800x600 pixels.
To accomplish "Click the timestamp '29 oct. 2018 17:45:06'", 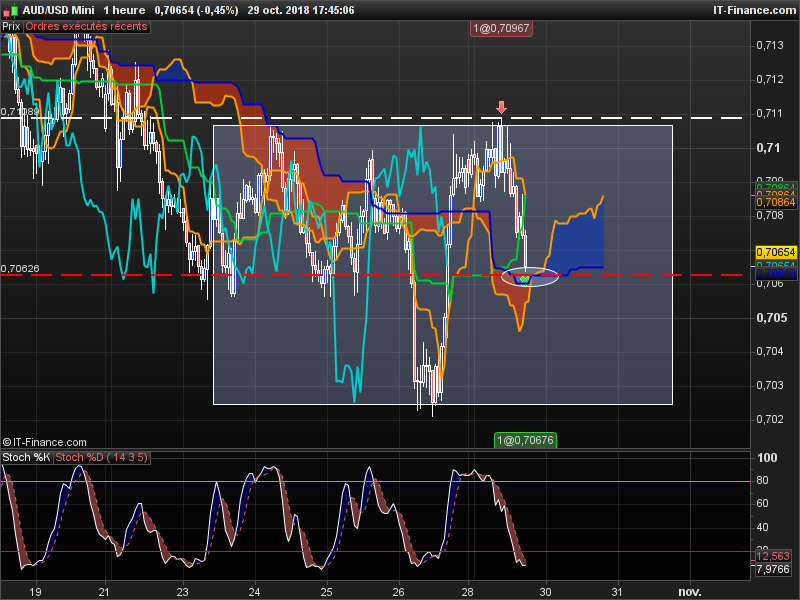I will tap(301, 10).
